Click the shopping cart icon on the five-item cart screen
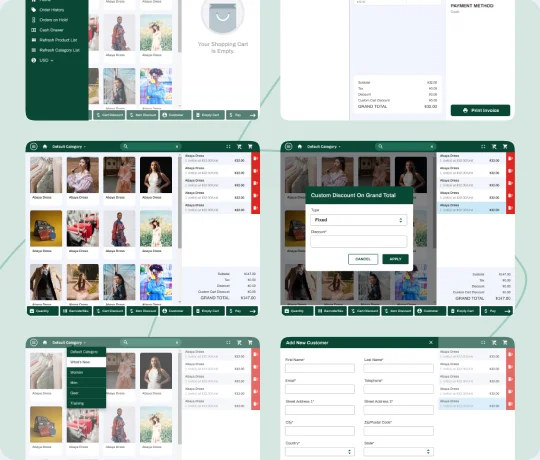540x460 pixels. [250, 147]
